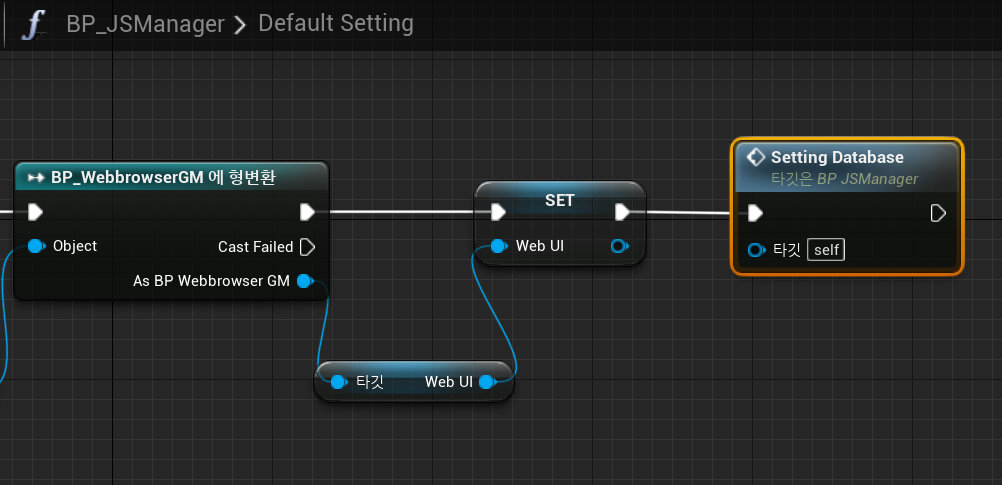The image size is (1002, 485).
Task: Select the SET node header
Action: pos(559,200)
